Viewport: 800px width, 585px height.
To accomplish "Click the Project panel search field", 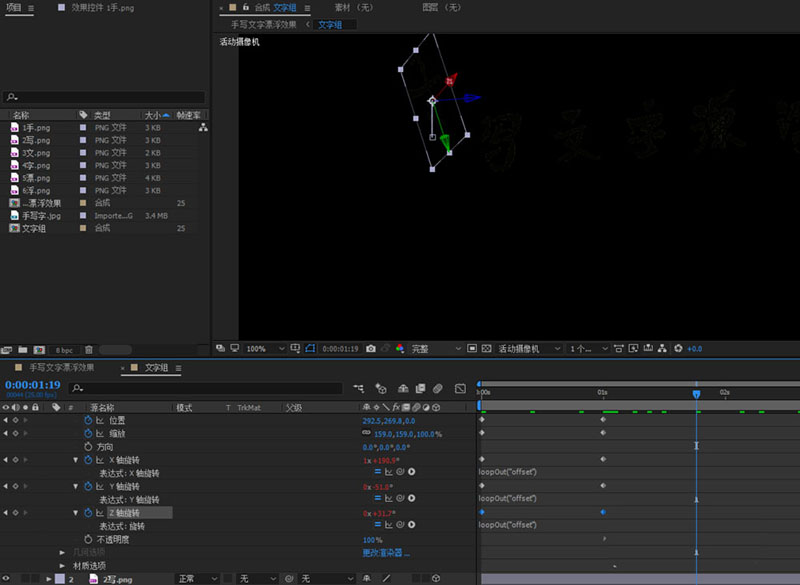I will 105,97.
